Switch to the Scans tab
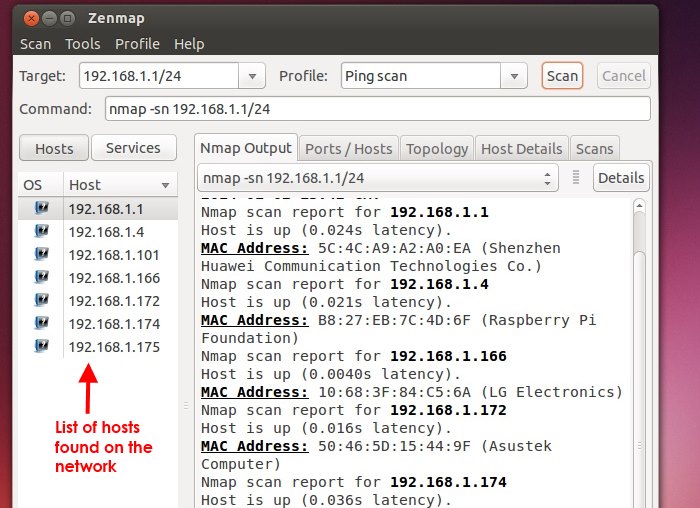 pos(595,149)
